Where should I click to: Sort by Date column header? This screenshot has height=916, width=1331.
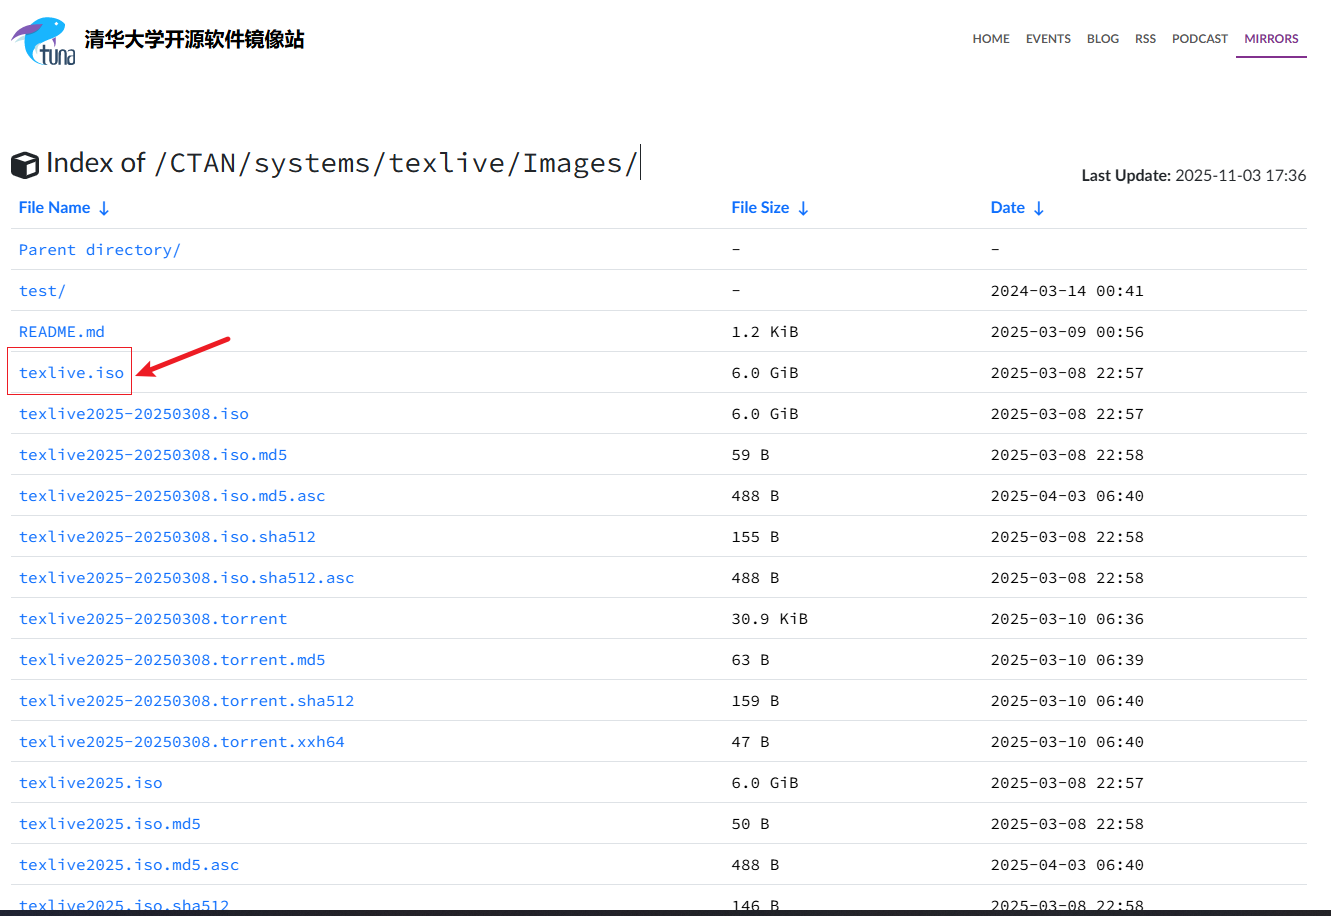1017,208
